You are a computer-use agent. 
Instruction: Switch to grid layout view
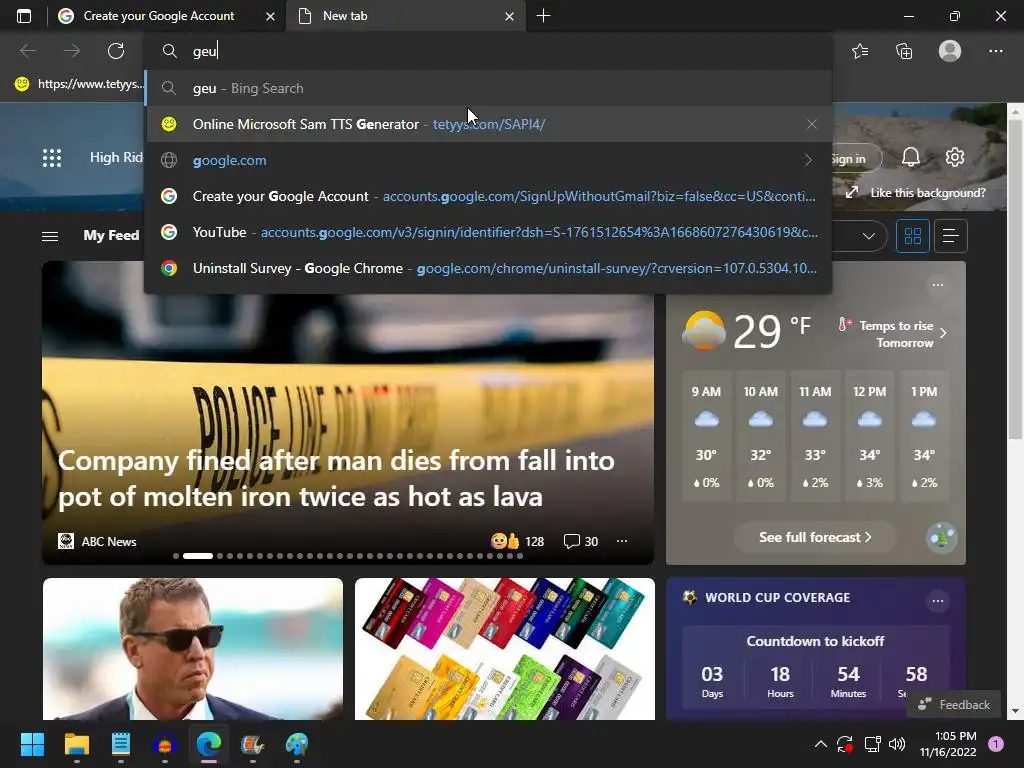point(912,236)
